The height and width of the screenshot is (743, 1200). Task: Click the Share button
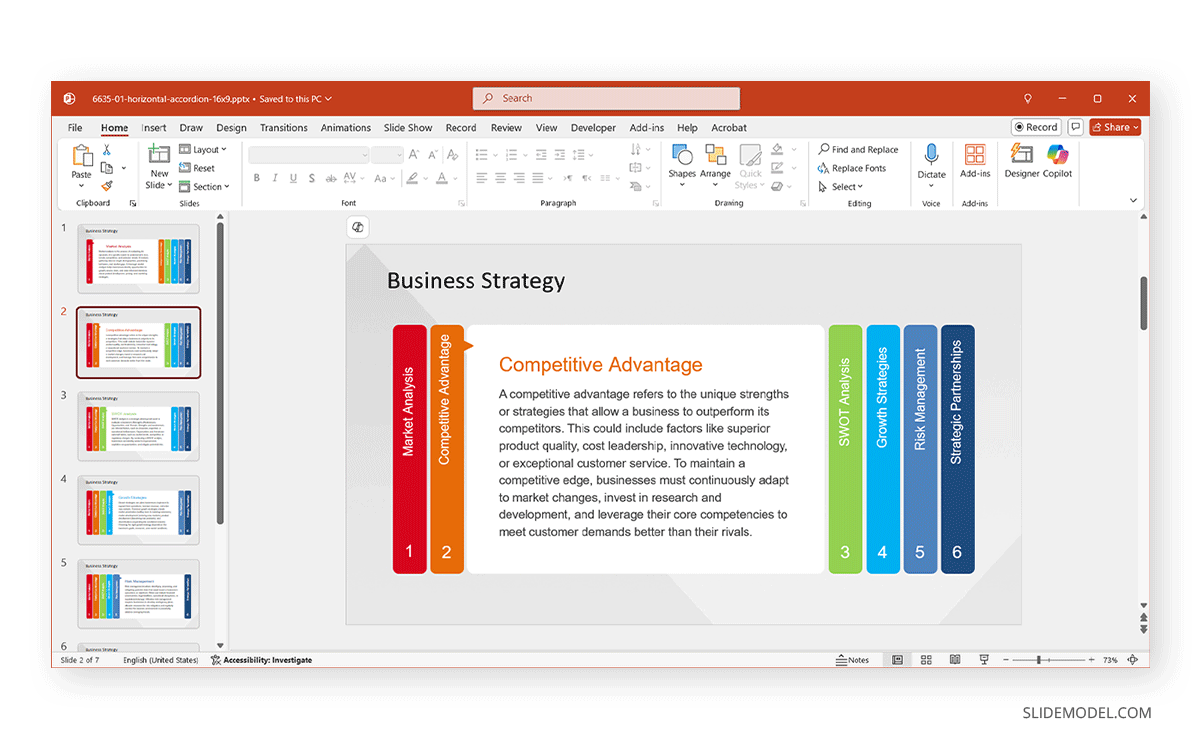tap(1115, 127)
